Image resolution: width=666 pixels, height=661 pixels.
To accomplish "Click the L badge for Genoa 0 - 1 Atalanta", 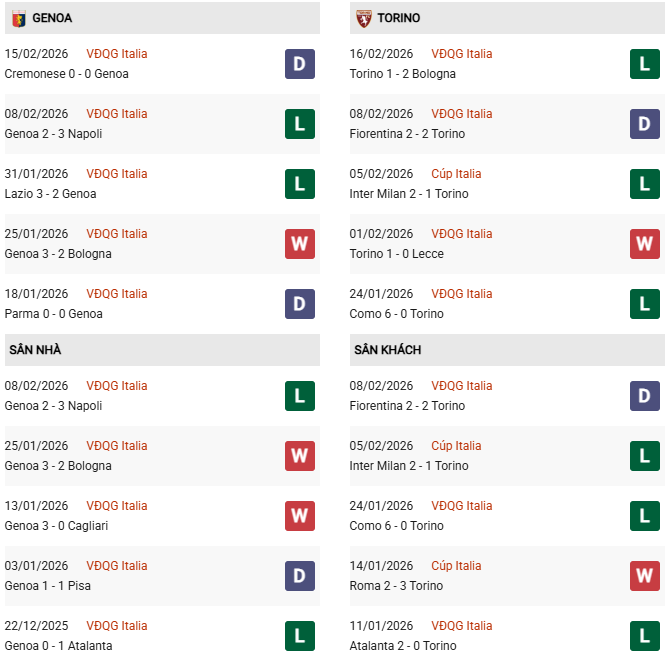I will 300,636.
